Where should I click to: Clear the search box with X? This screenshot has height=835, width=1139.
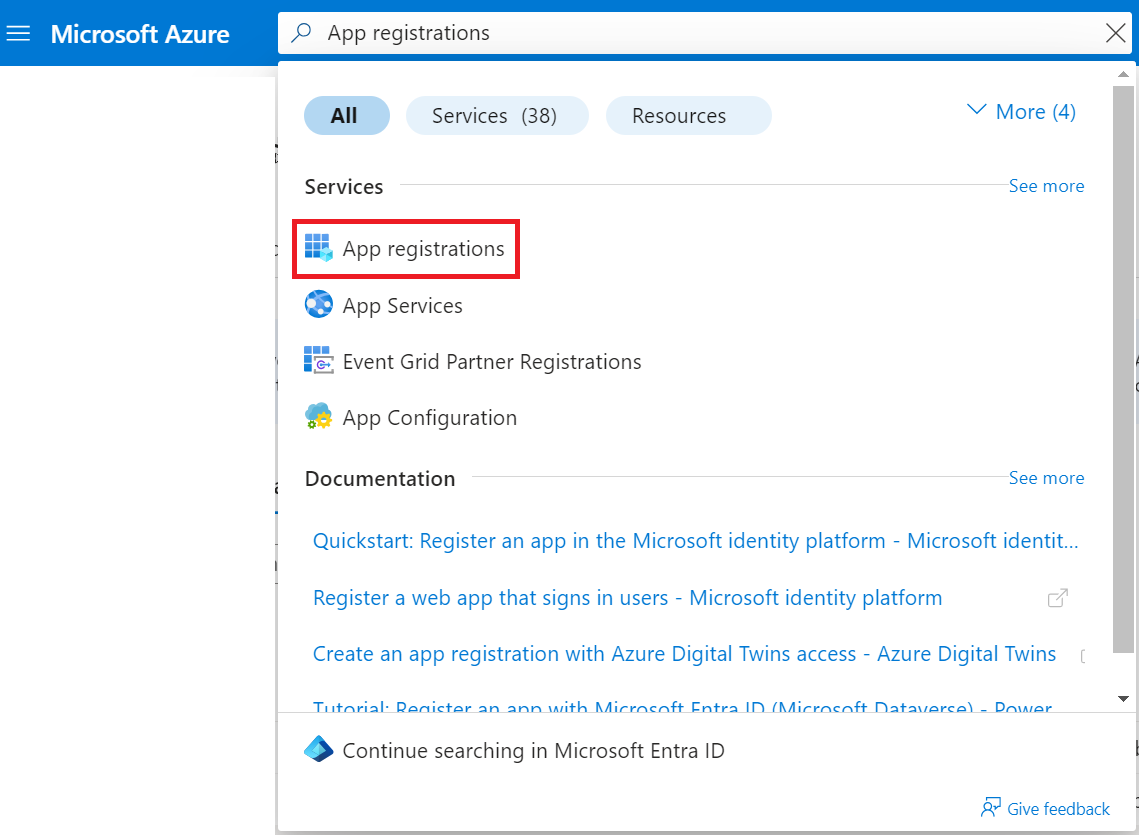coord(1116,33)
